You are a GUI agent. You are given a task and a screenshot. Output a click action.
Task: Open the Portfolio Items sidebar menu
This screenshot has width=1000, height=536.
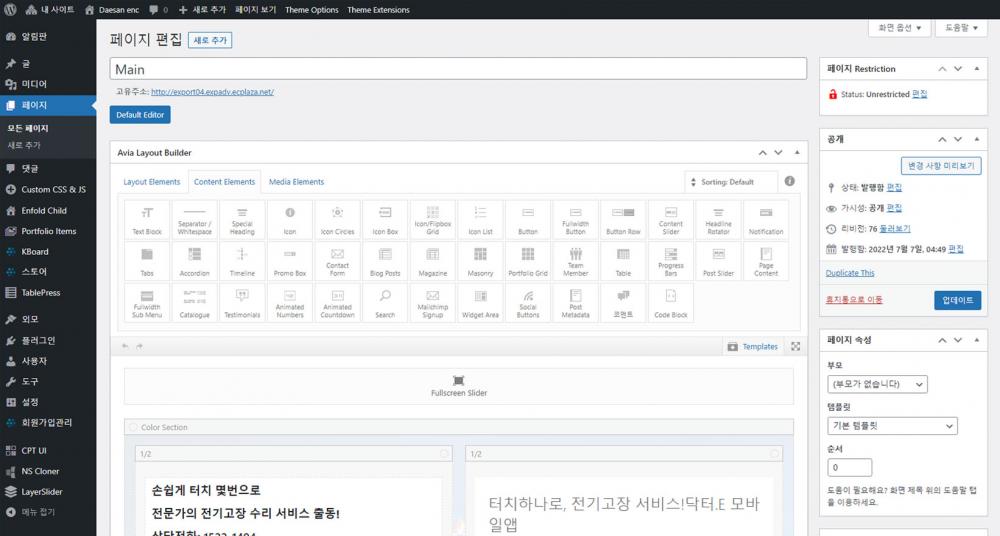[x=48, y=231]
